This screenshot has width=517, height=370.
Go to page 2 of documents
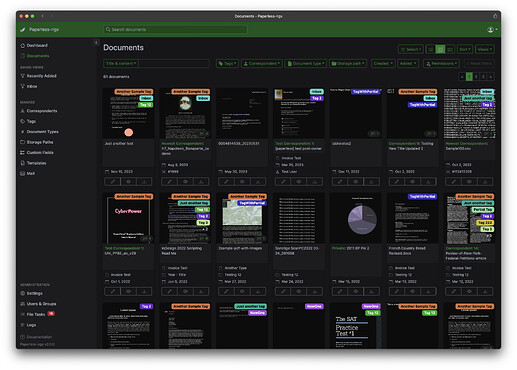pyautogui.click(x=476, y=77)
